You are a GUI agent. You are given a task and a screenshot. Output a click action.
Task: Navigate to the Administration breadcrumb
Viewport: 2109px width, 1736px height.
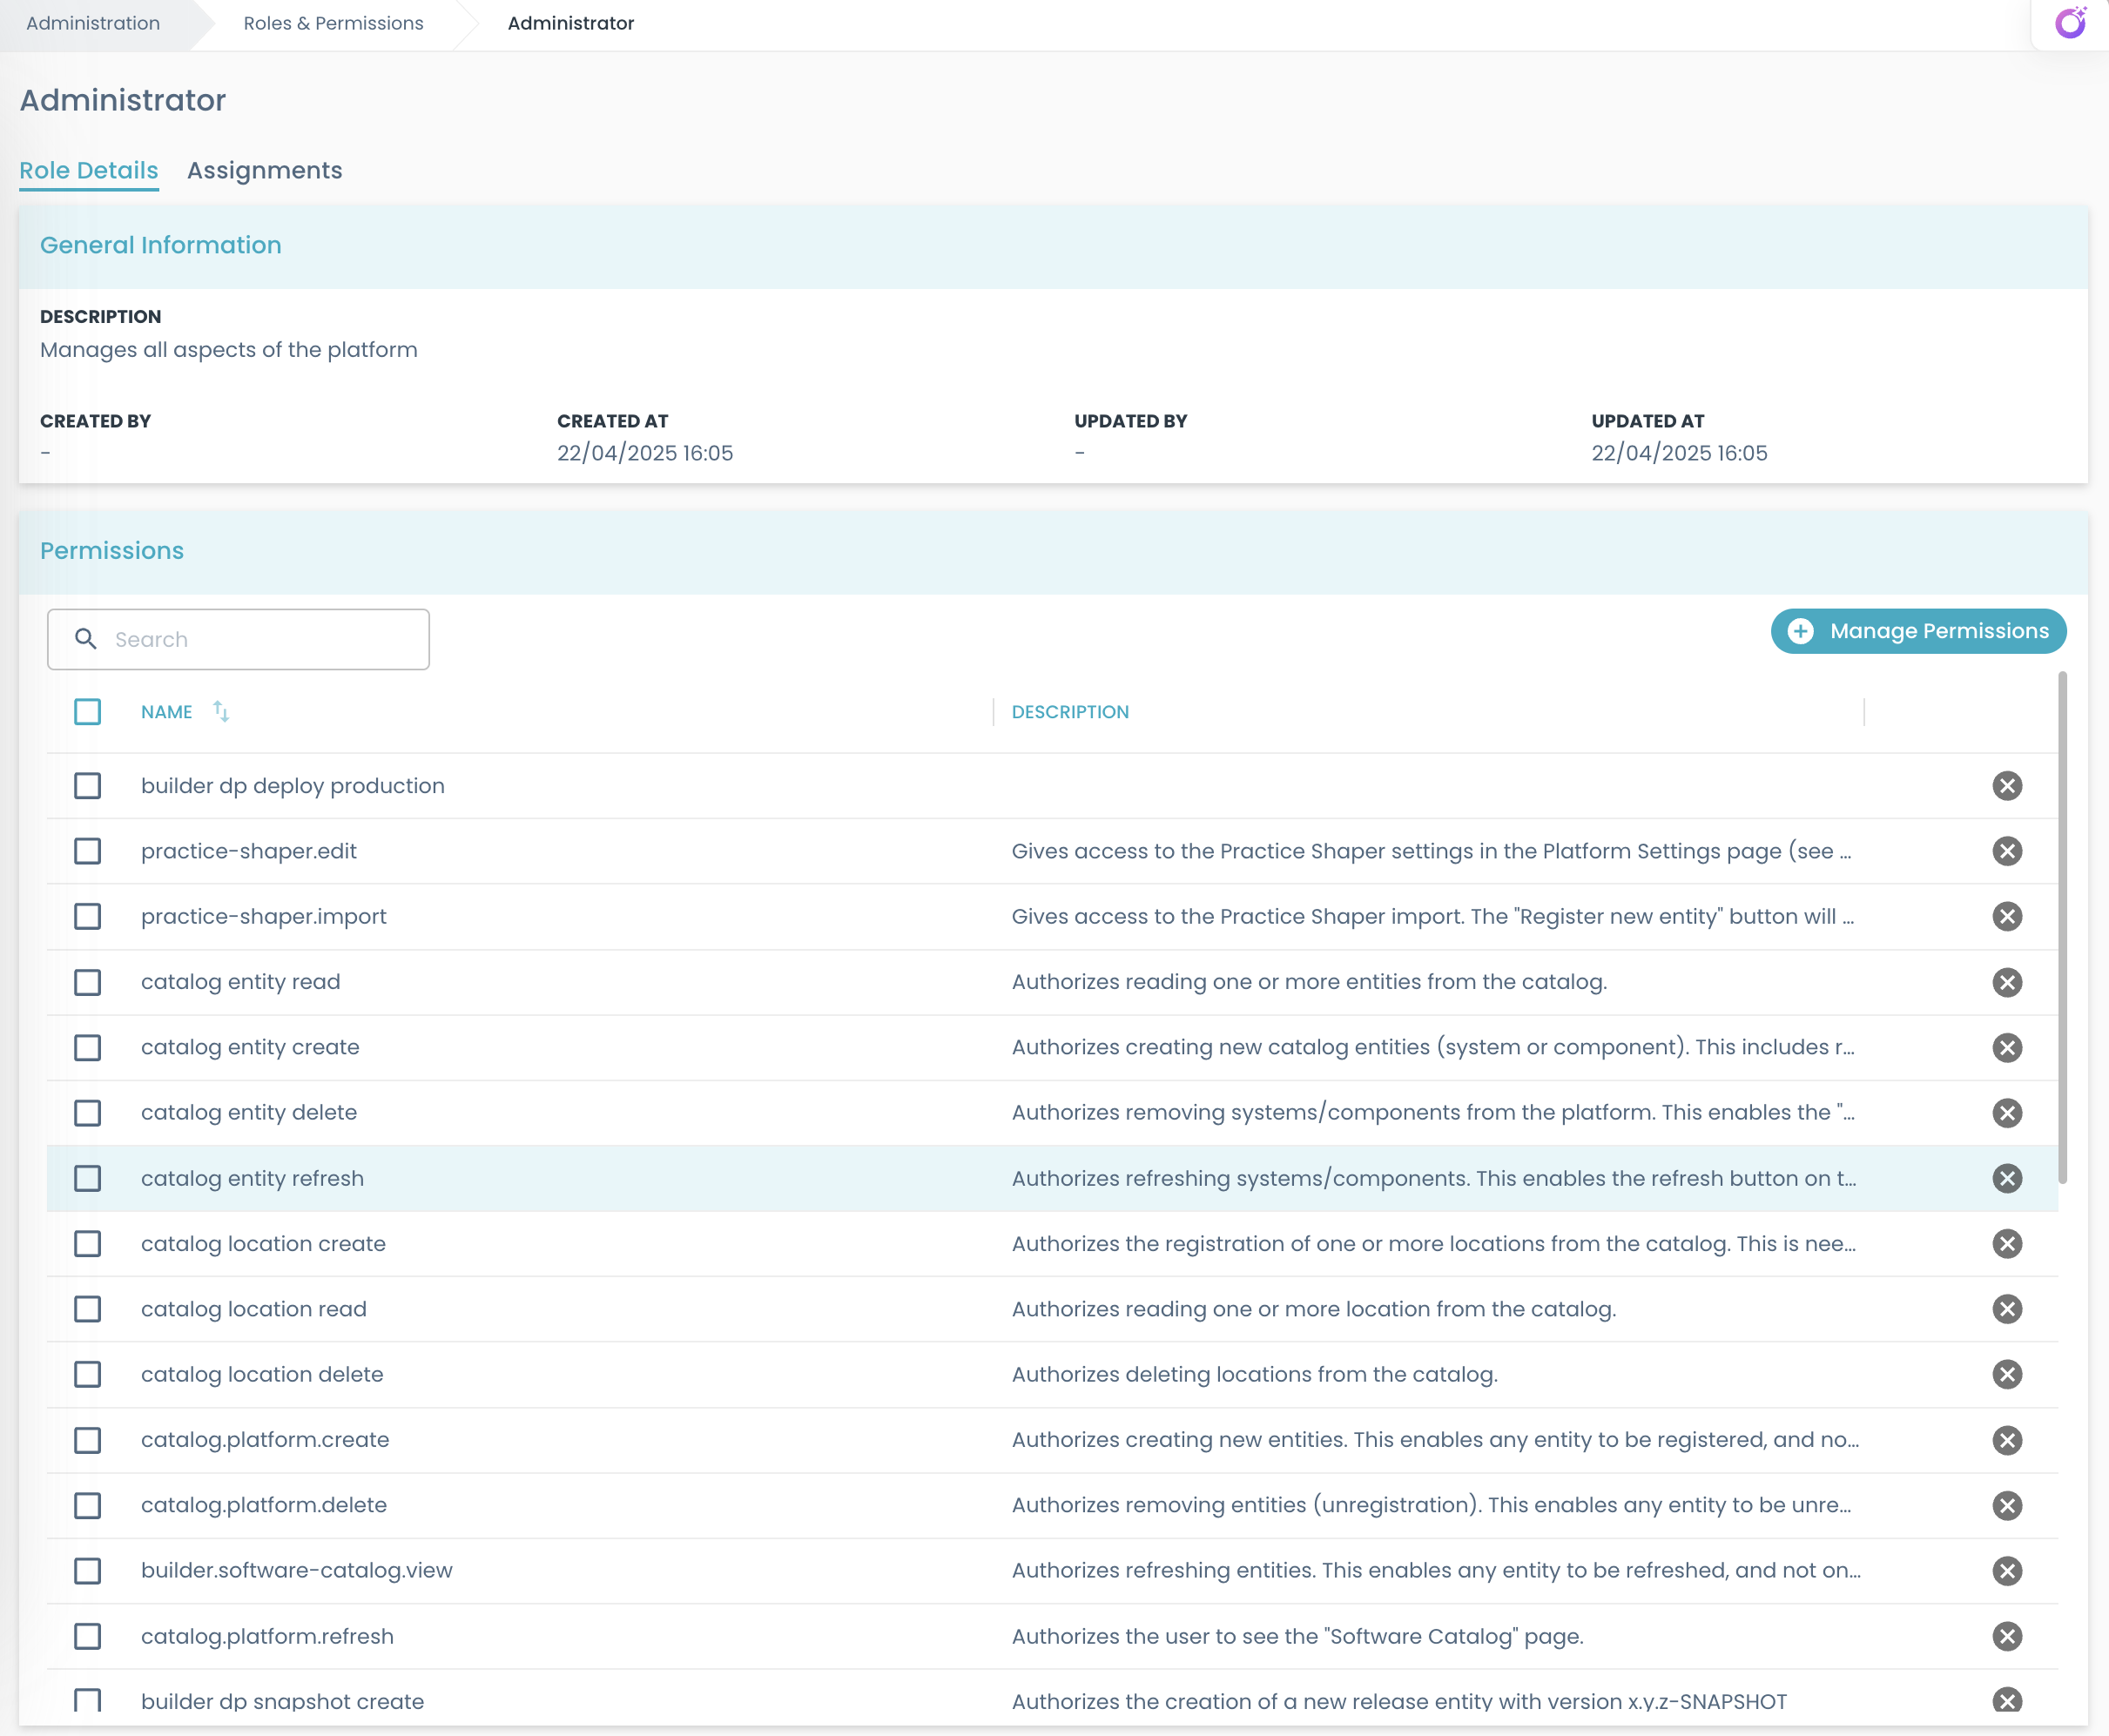point(93,23)
